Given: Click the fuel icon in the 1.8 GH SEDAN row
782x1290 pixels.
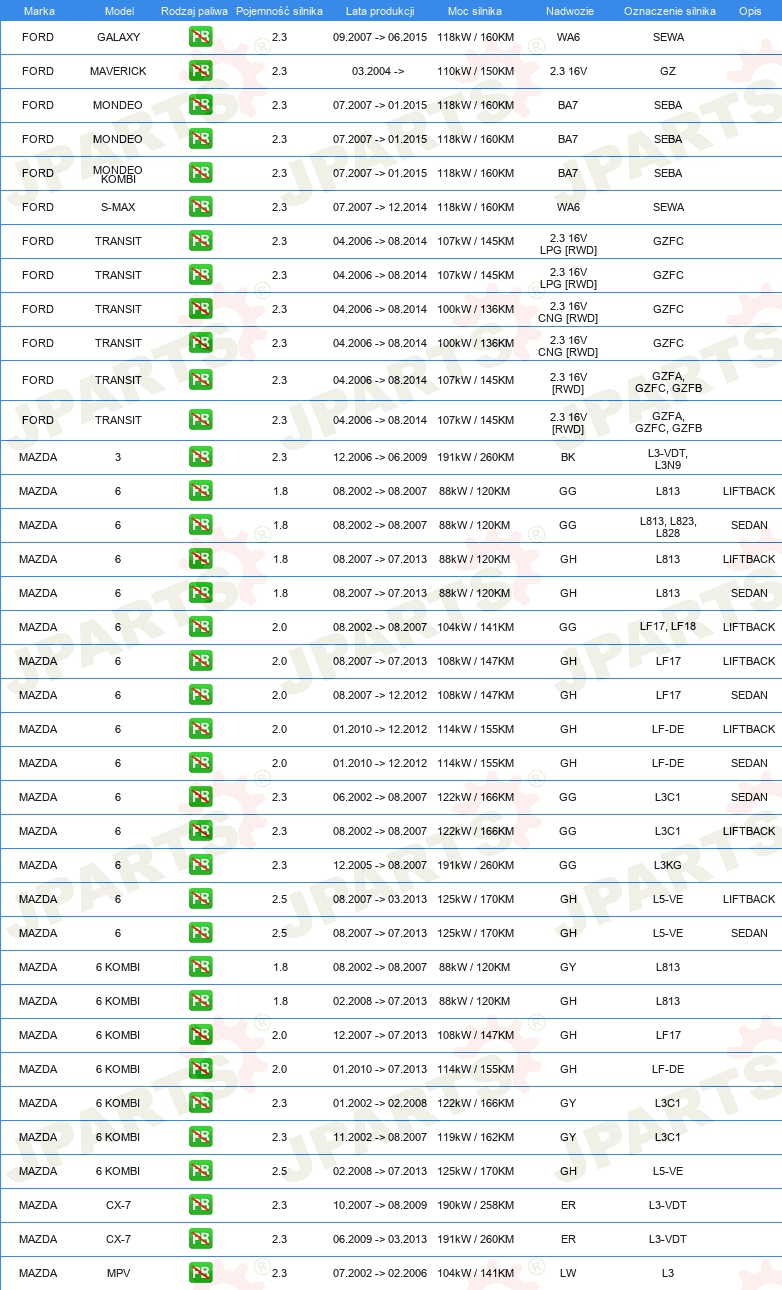Looking at the screenshot, I should pyautogui.click(x=200, y=593).
